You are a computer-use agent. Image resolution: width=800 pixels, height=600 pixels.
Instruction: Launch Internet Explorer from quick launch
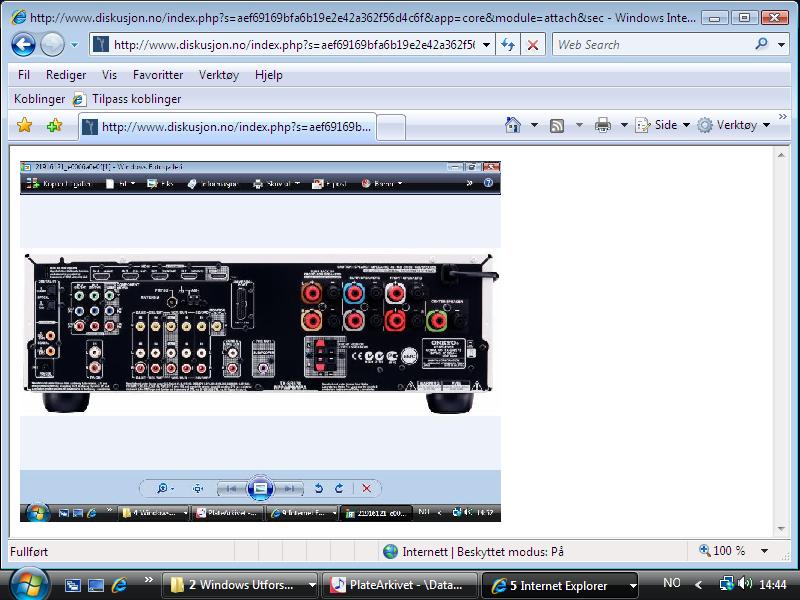point(119,585)
